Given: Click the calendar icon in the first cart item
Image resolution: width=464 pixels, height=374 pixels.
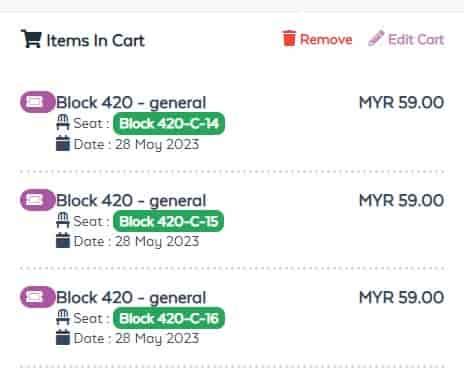Looking at the screenshot, I should click(63, 143).
